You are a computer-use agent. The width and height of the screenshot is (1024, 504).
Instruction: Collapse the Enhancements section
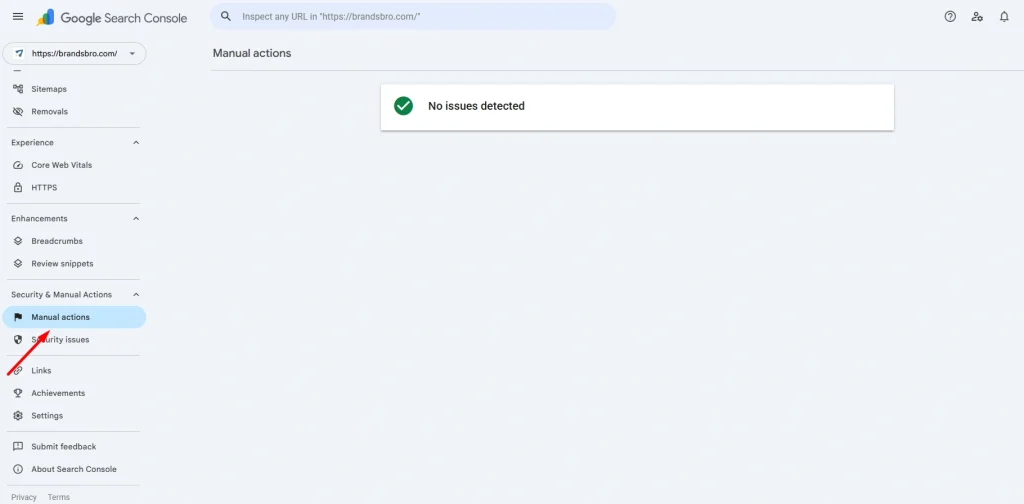tap(136, 219)
